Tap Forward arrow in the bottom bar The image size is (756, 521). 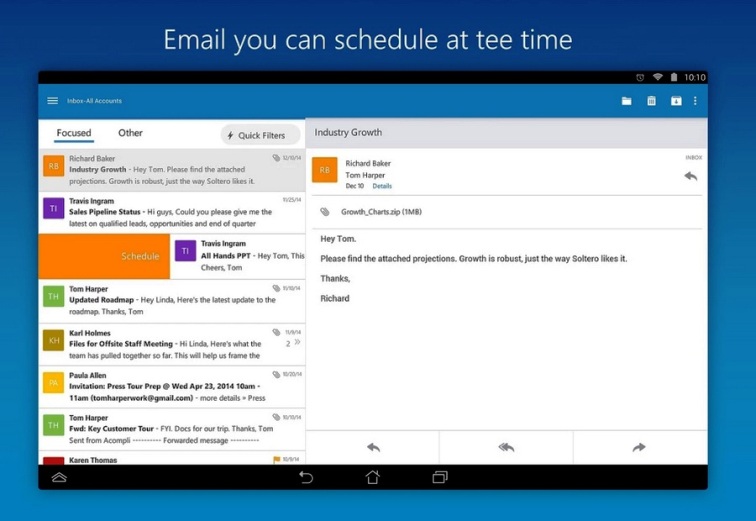[x=639, y=447]
